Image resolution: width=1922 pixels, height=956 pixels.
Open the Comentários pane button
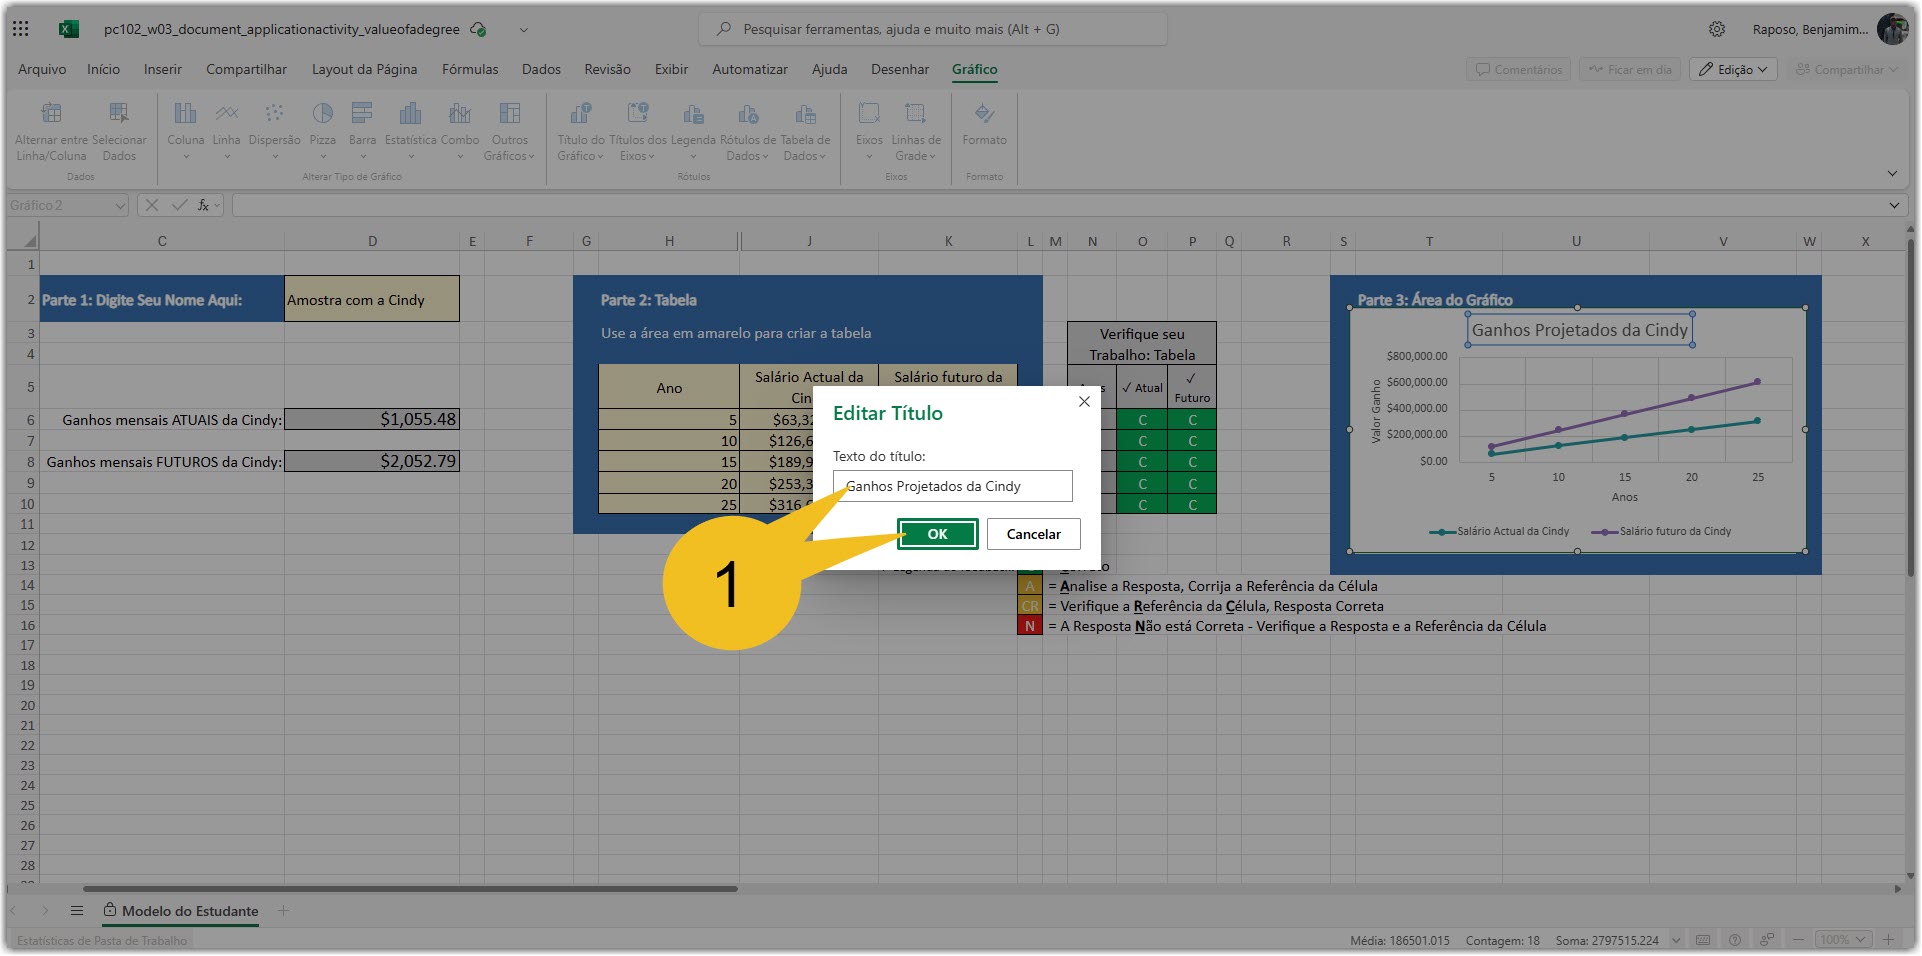1518,69
